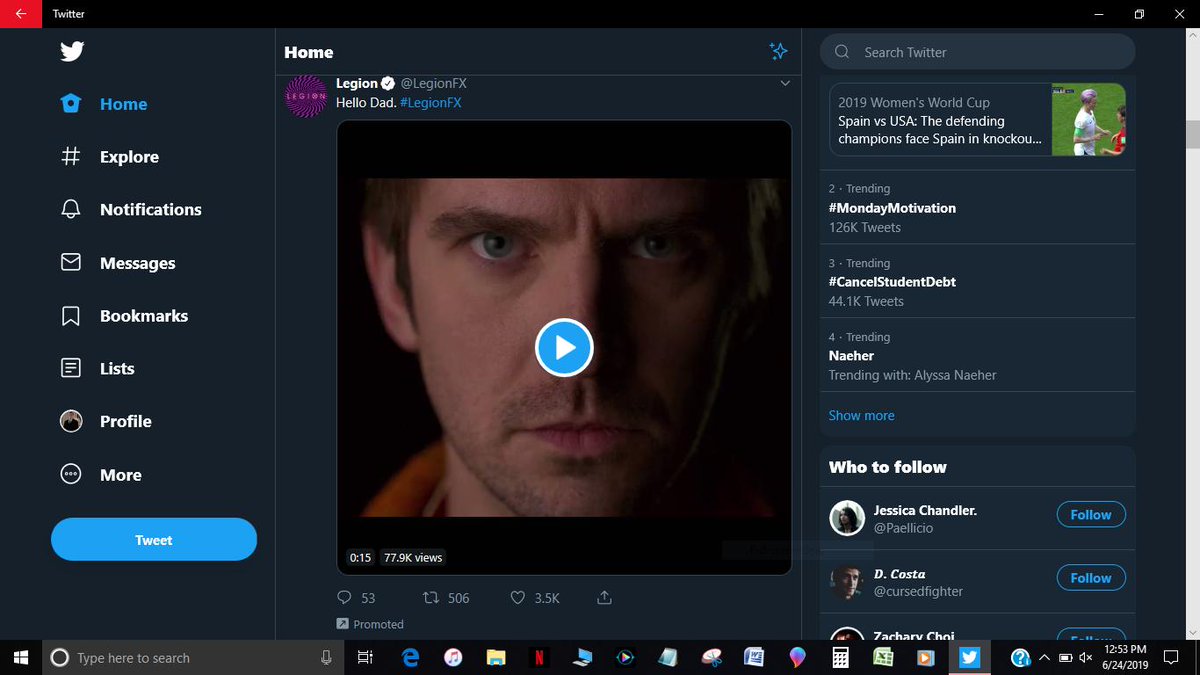This screenshot has width=1200, height=675.
Task: Open the Notifications bell
Action: coord(148,209)
